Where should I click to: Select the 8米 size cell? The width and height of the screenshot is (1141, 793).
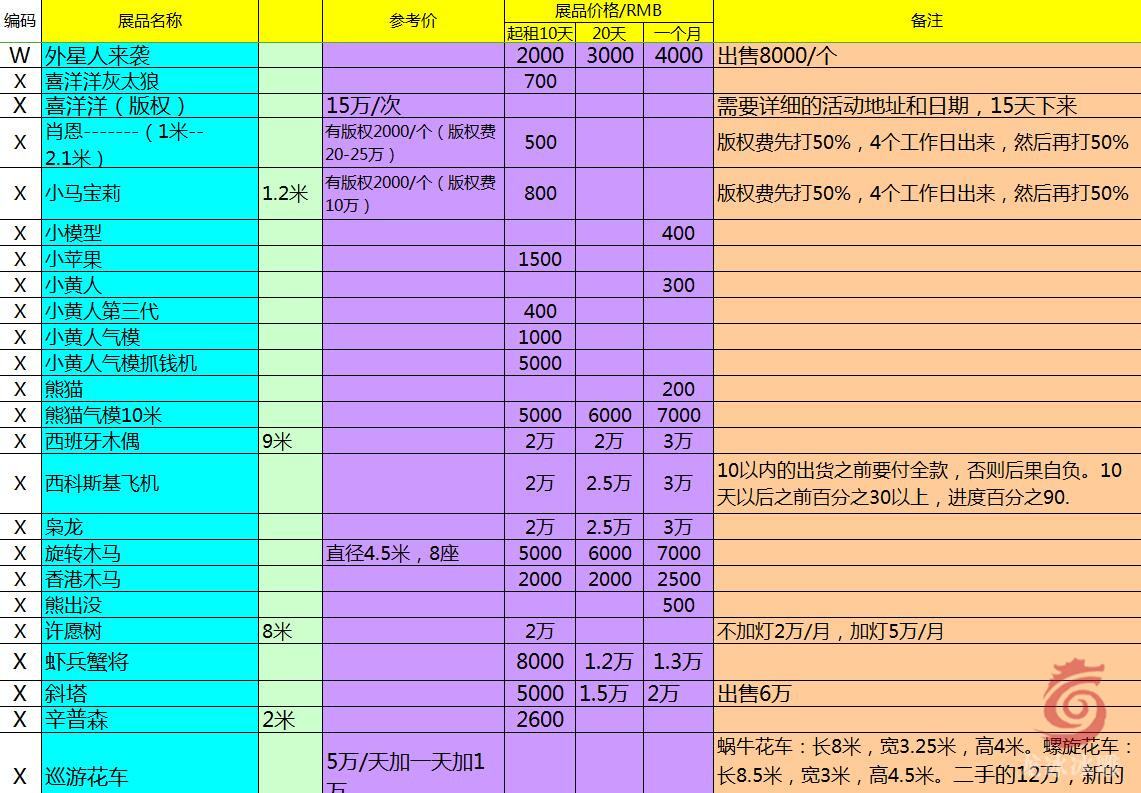click(290, 631)
